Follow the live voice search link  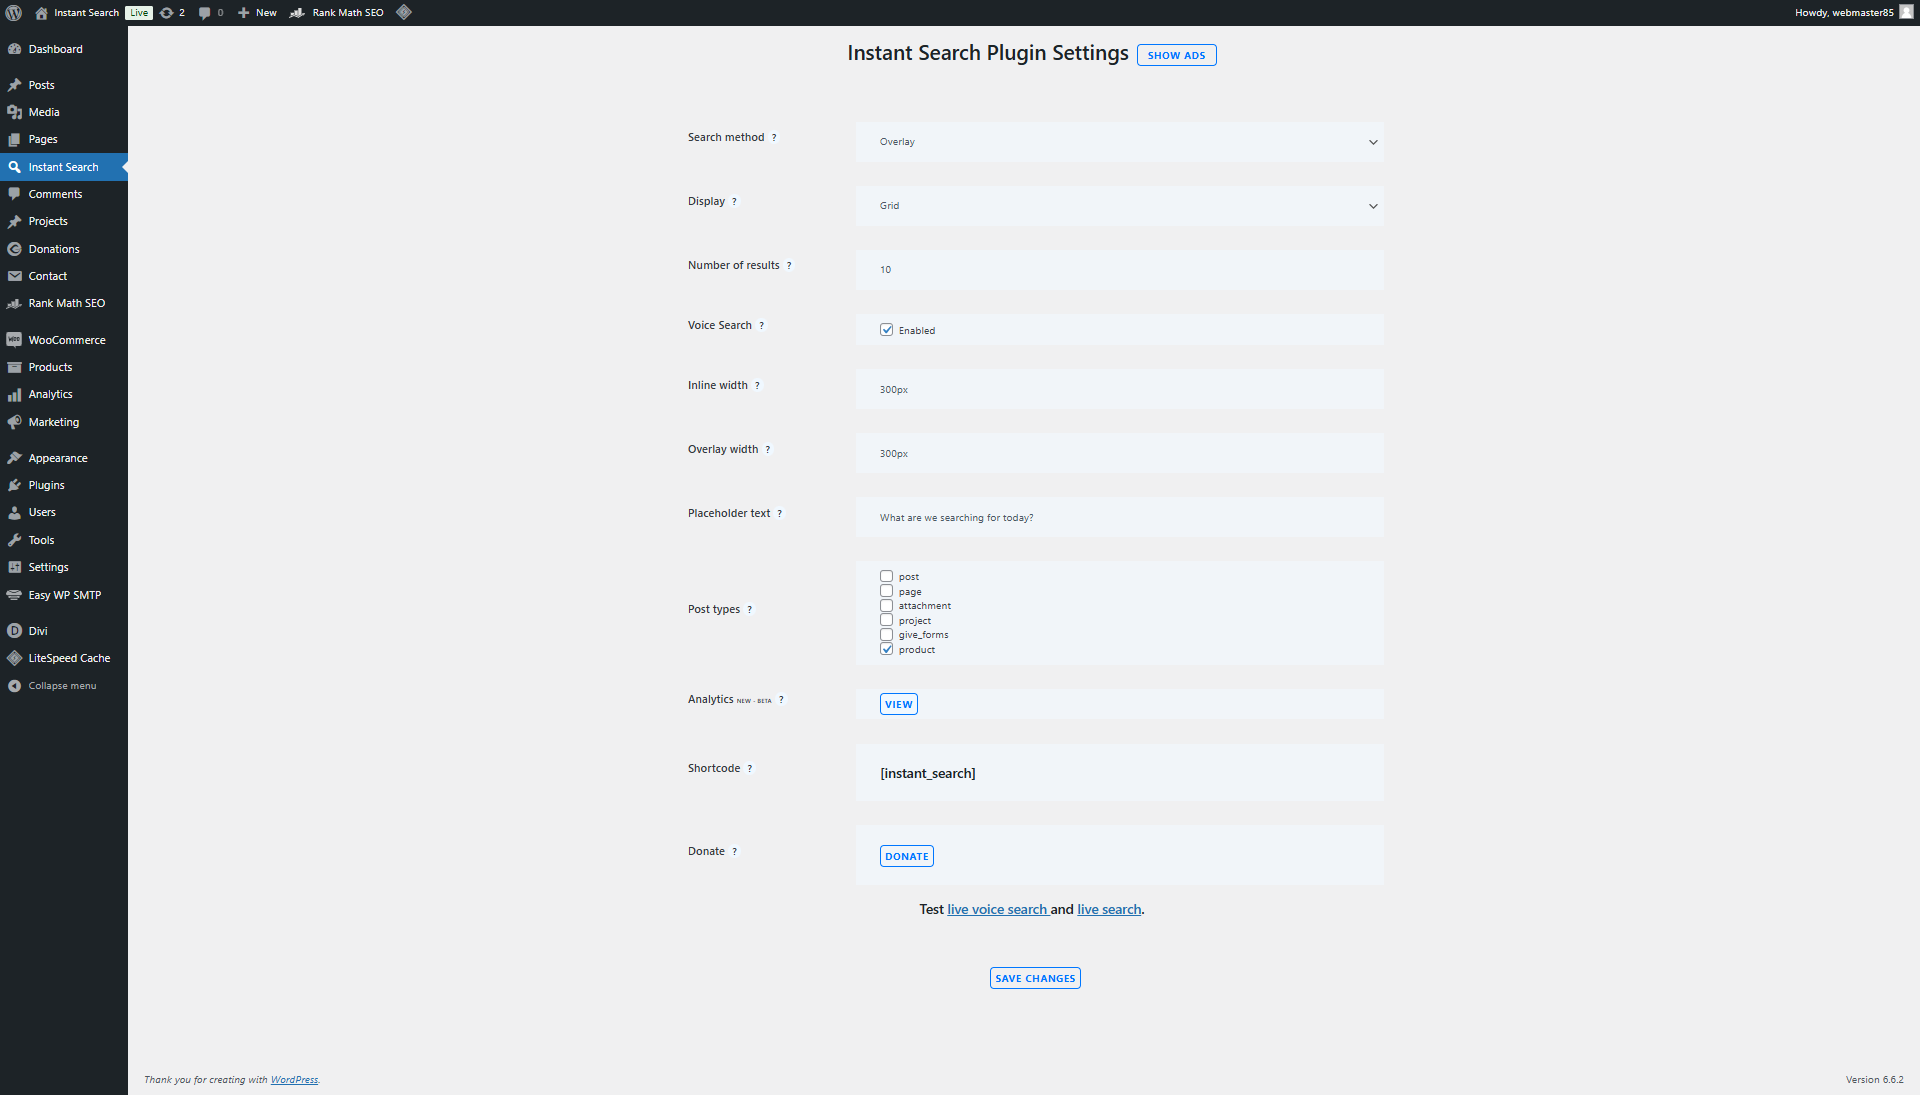click(x=996, y=910)
